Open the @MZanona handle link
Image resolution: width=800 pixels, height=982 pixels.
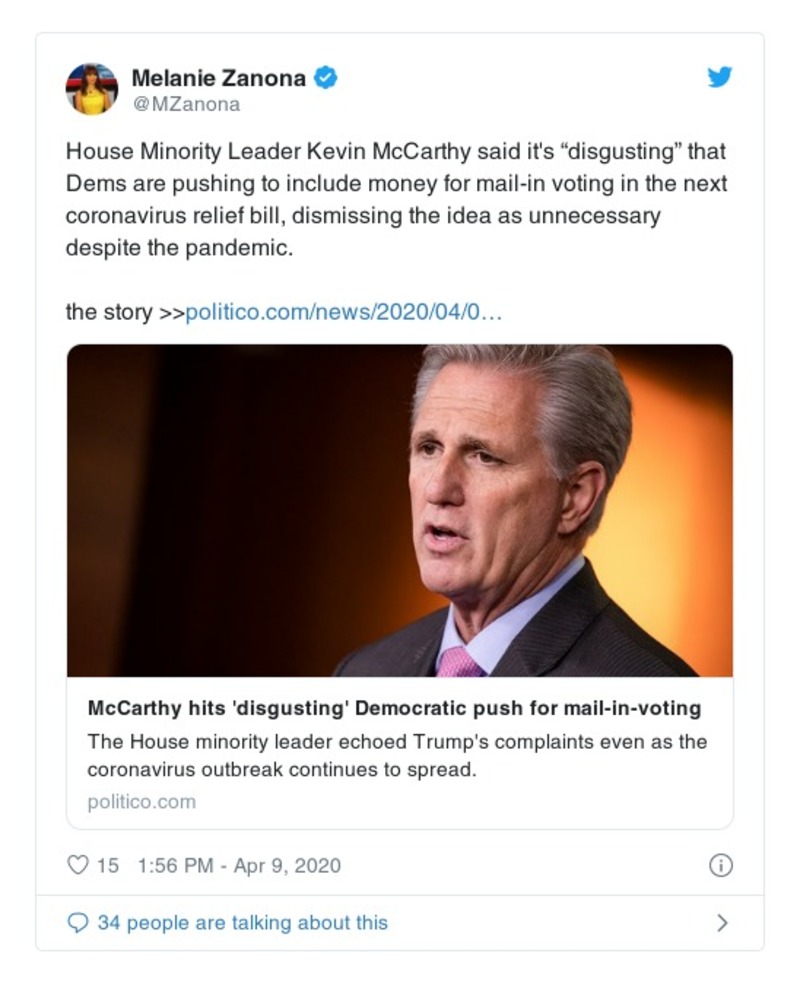186,104
